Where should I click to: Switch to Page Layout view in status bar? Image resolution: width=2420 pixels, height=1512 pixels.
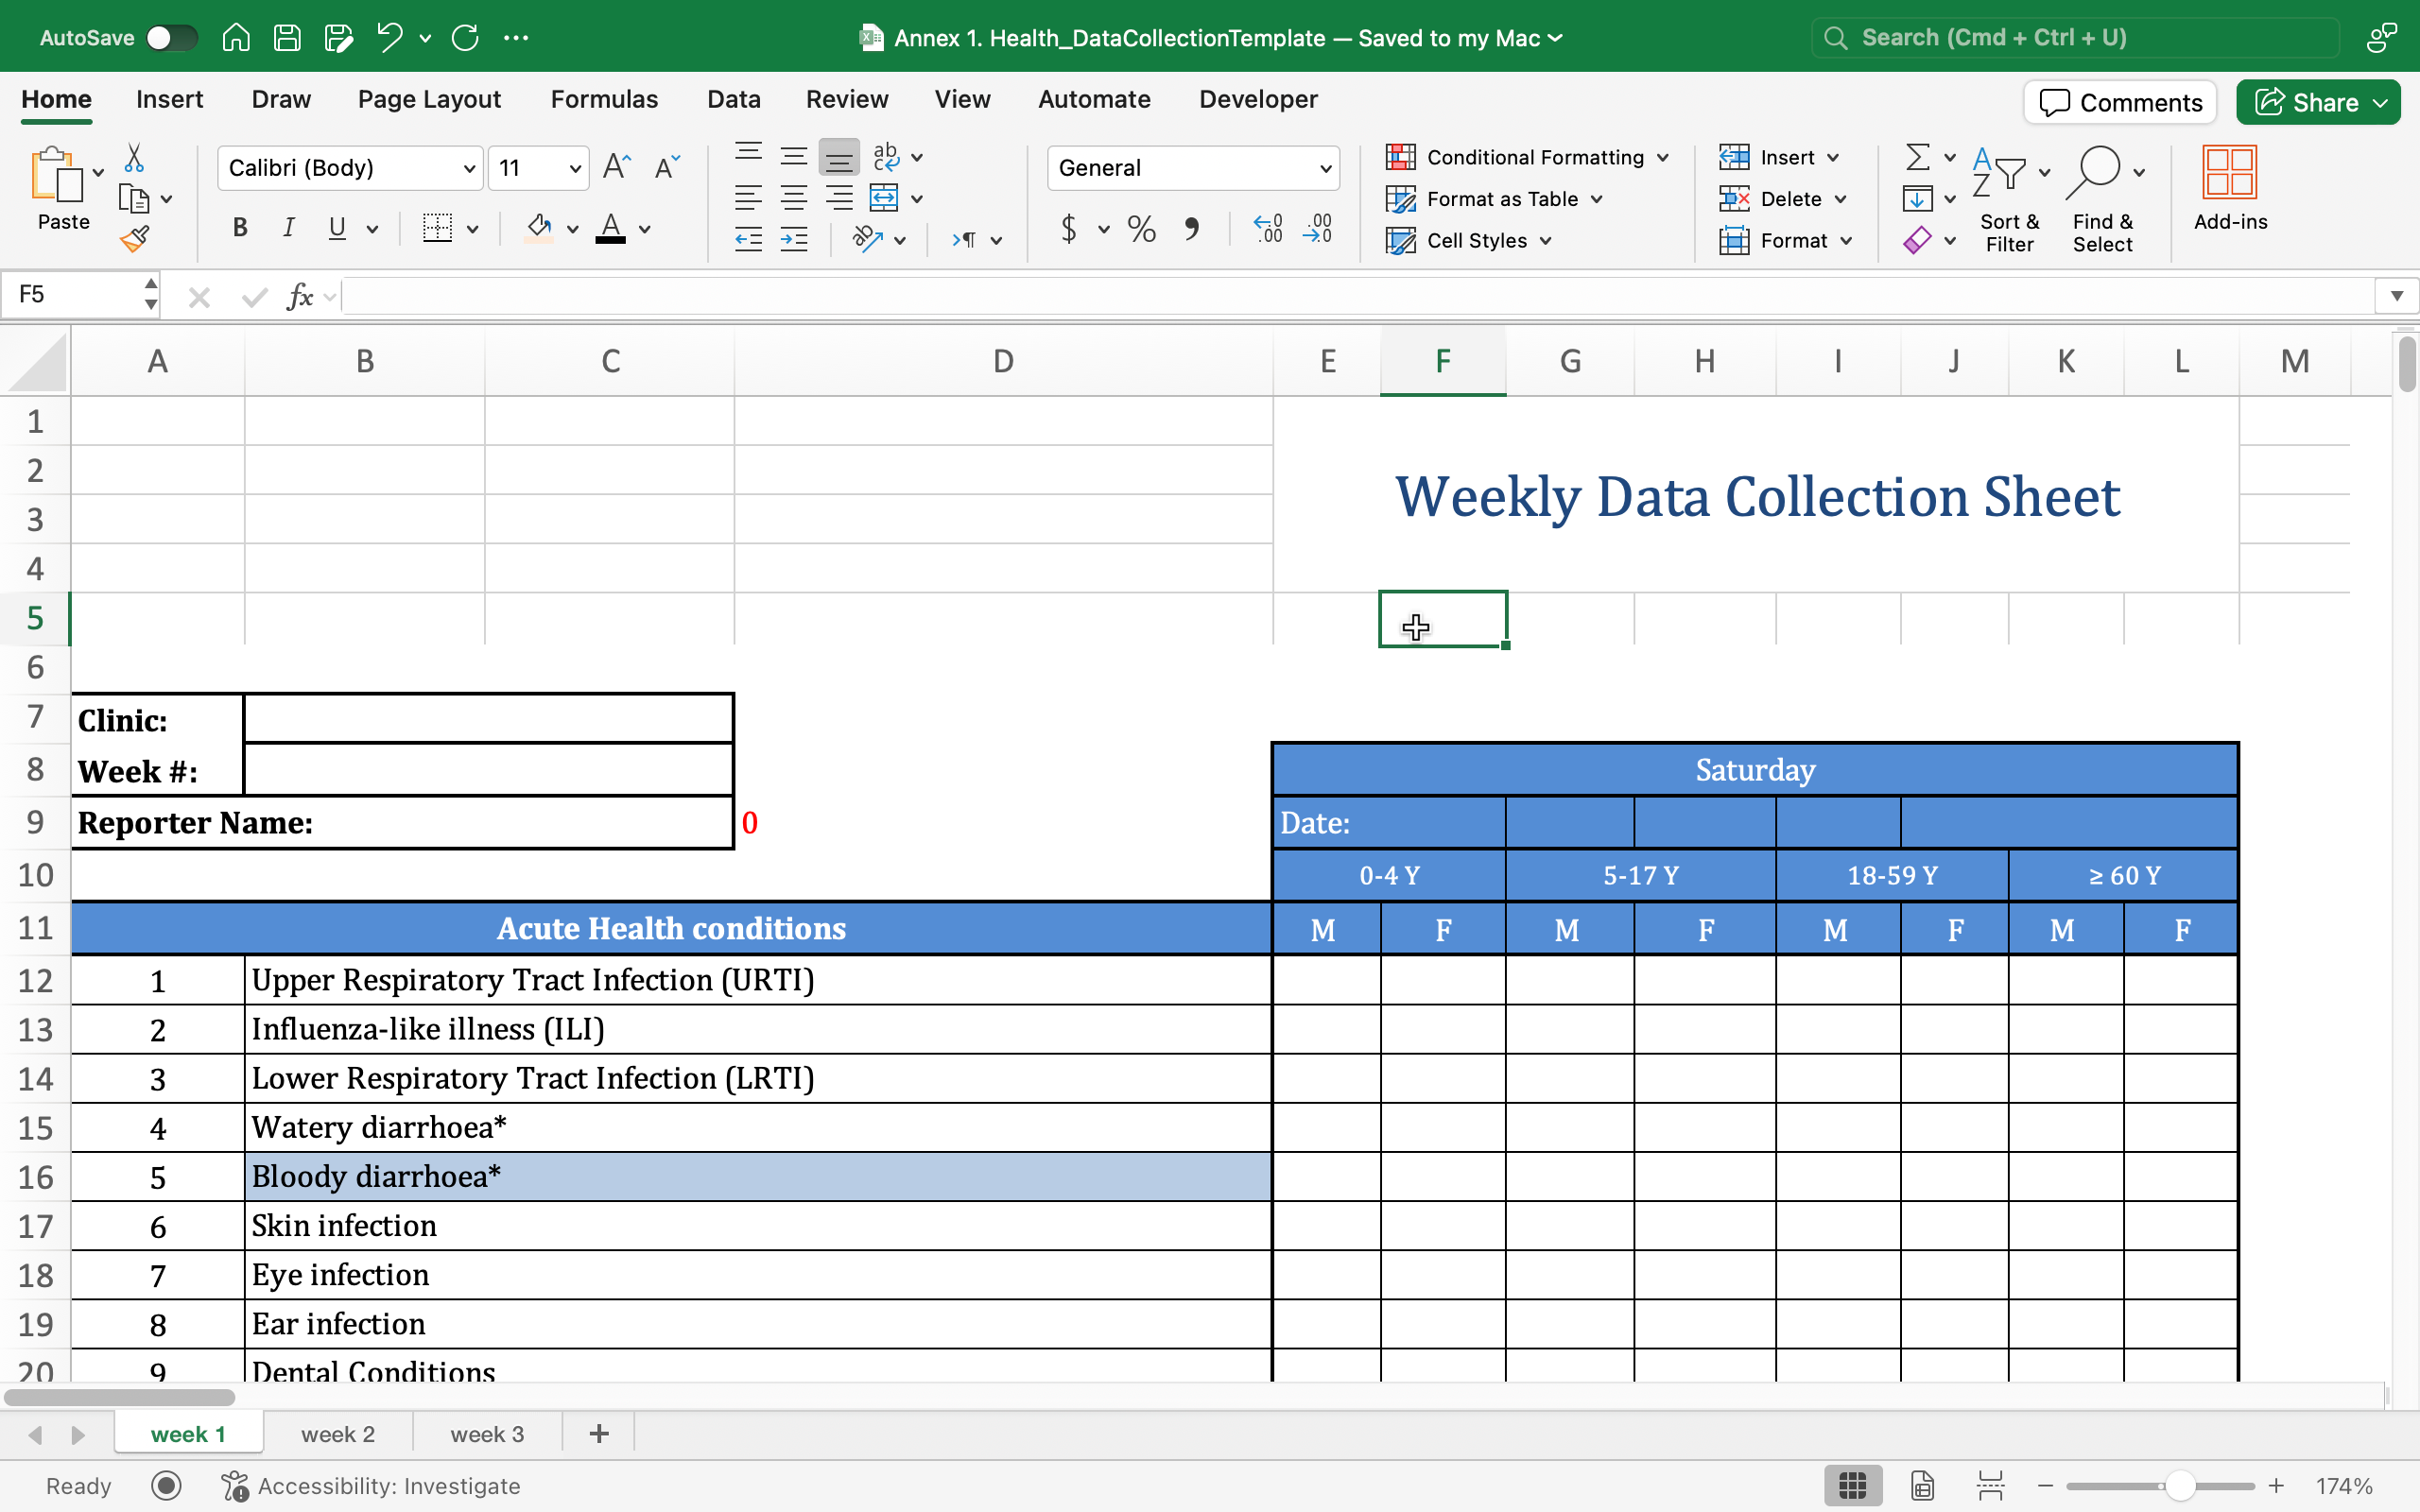click(1922, 1486)
